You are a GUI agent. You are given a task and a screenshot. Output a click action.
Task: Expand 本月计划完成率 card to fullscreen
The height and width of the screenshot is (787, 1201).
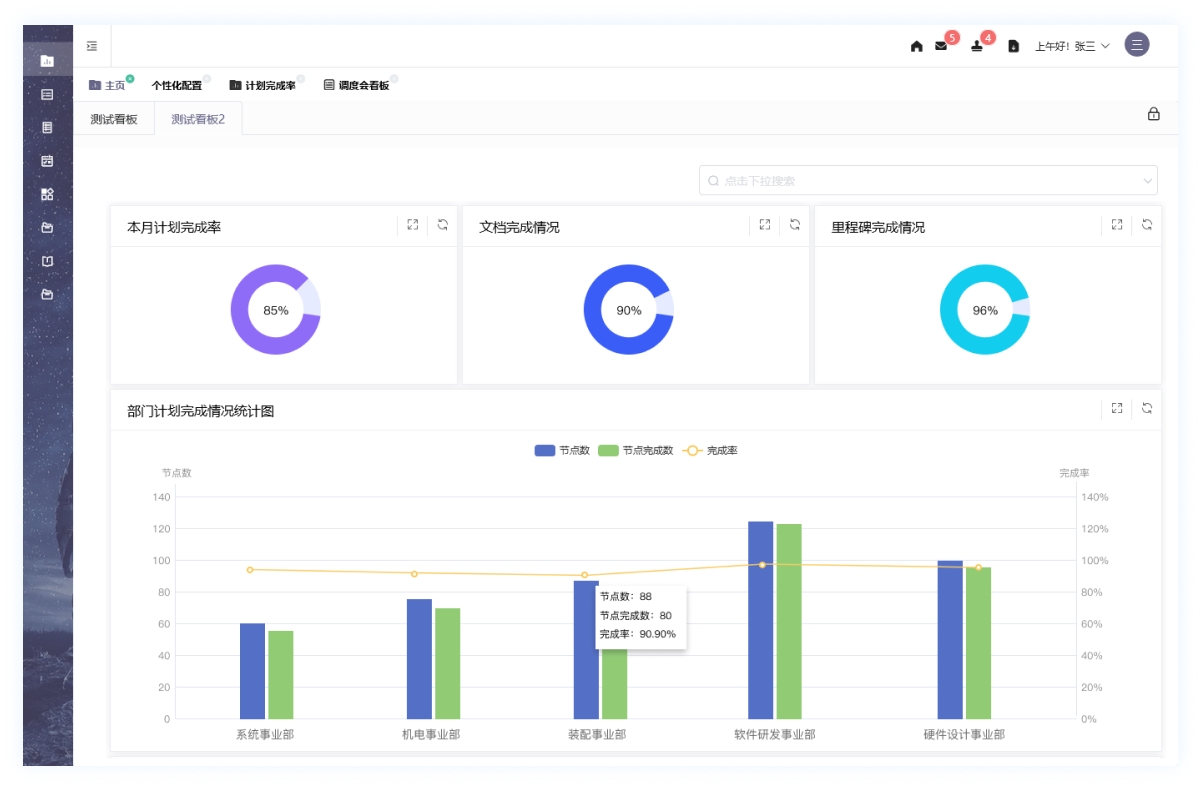pyautogui.click(x=412, y=225)
